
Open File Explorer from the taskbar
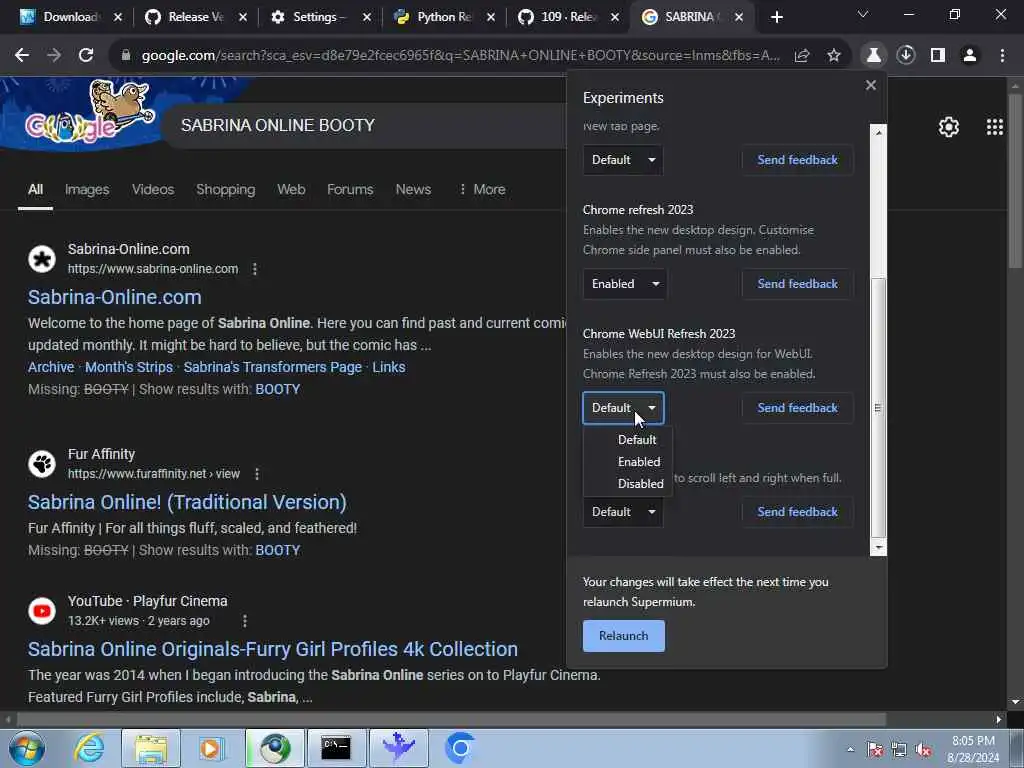151,748
